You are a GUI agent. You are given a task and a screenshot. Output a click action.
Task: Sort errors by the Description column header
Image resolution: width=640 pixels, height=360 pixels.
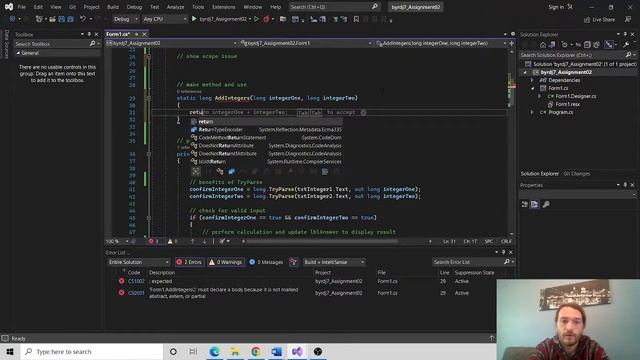(162, 273)
